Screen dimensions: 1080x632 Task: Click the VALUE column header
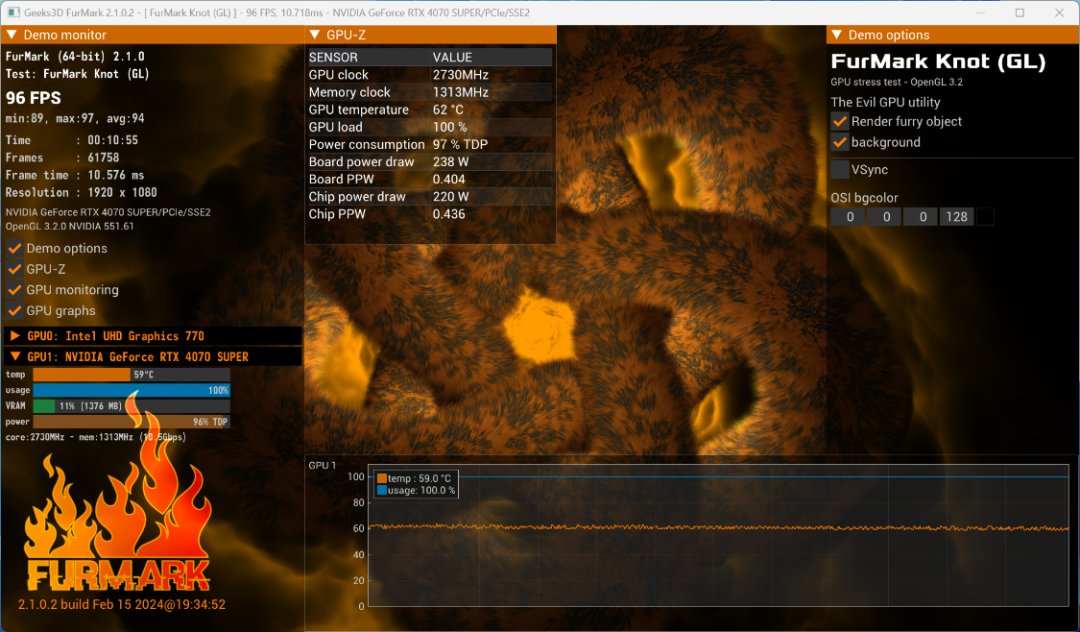pos(453,57)
